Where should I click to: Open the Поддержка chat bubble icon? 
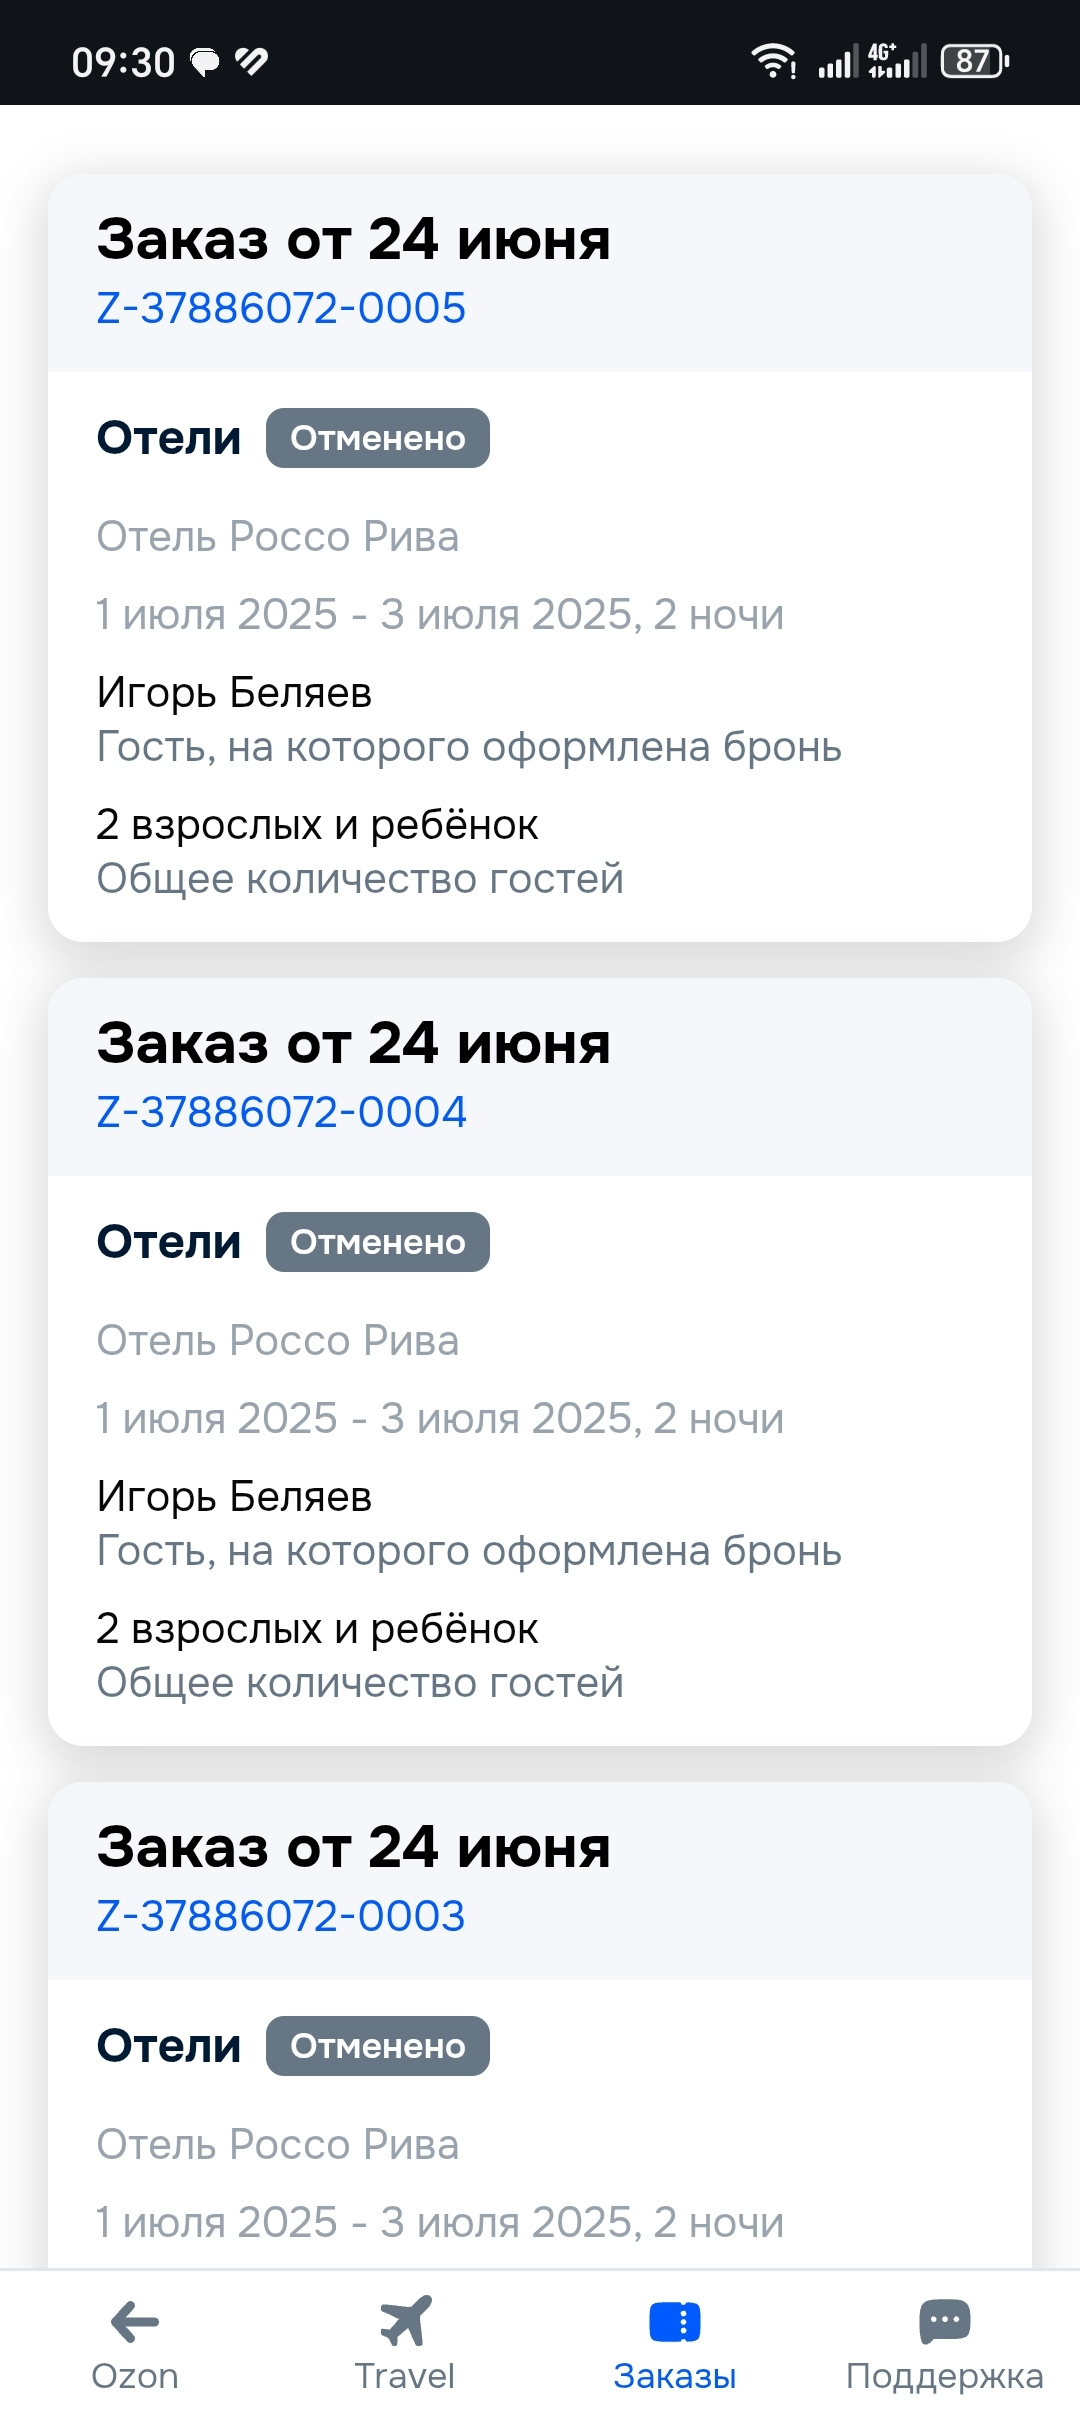(944, 2321)
